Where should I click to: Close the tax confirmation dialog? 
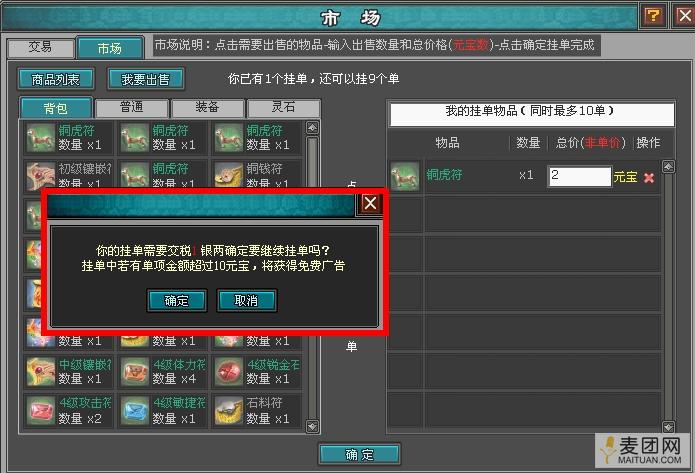[370, 203]
